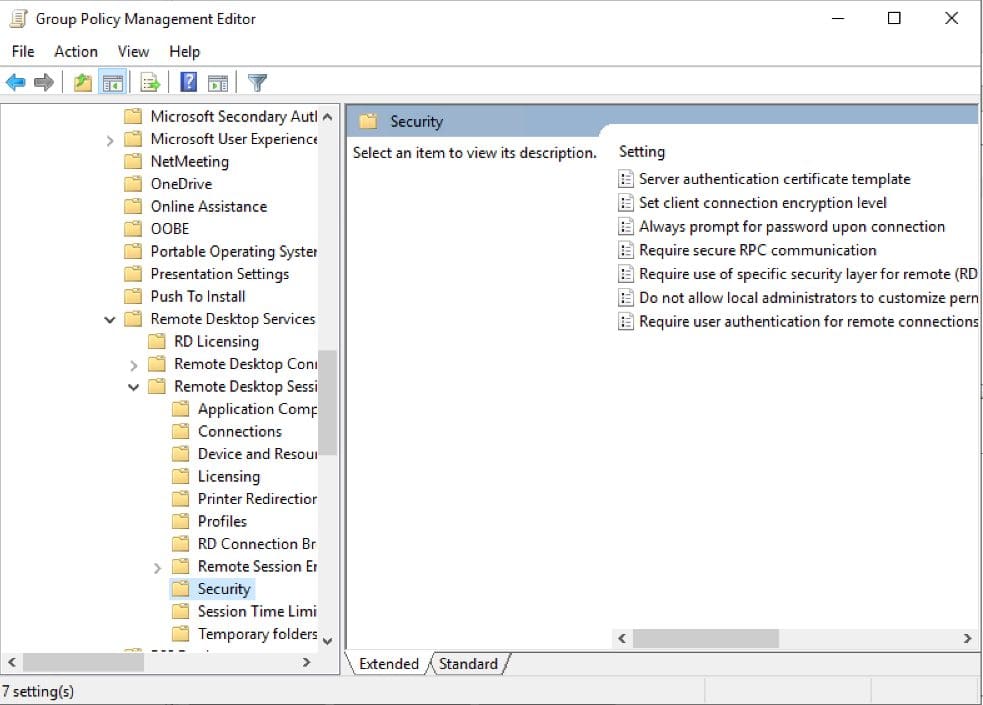The width and height of the screenshot is (983, 705).
Task: Click the folder icon next to Profiles
Action: (x=181, y=521)
